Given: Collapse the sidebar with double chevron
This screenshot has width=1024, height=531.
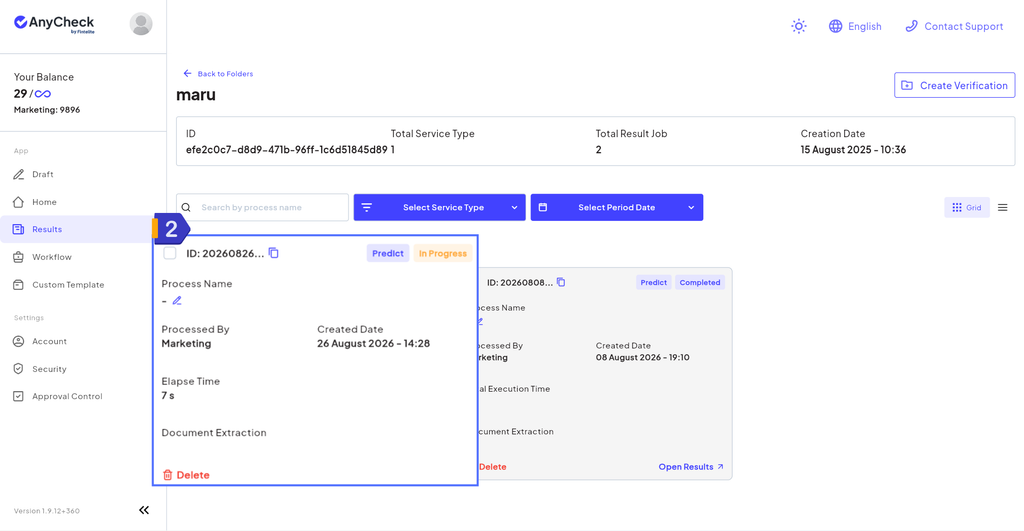Looking at the screenshot, I should tap(144, 510).
